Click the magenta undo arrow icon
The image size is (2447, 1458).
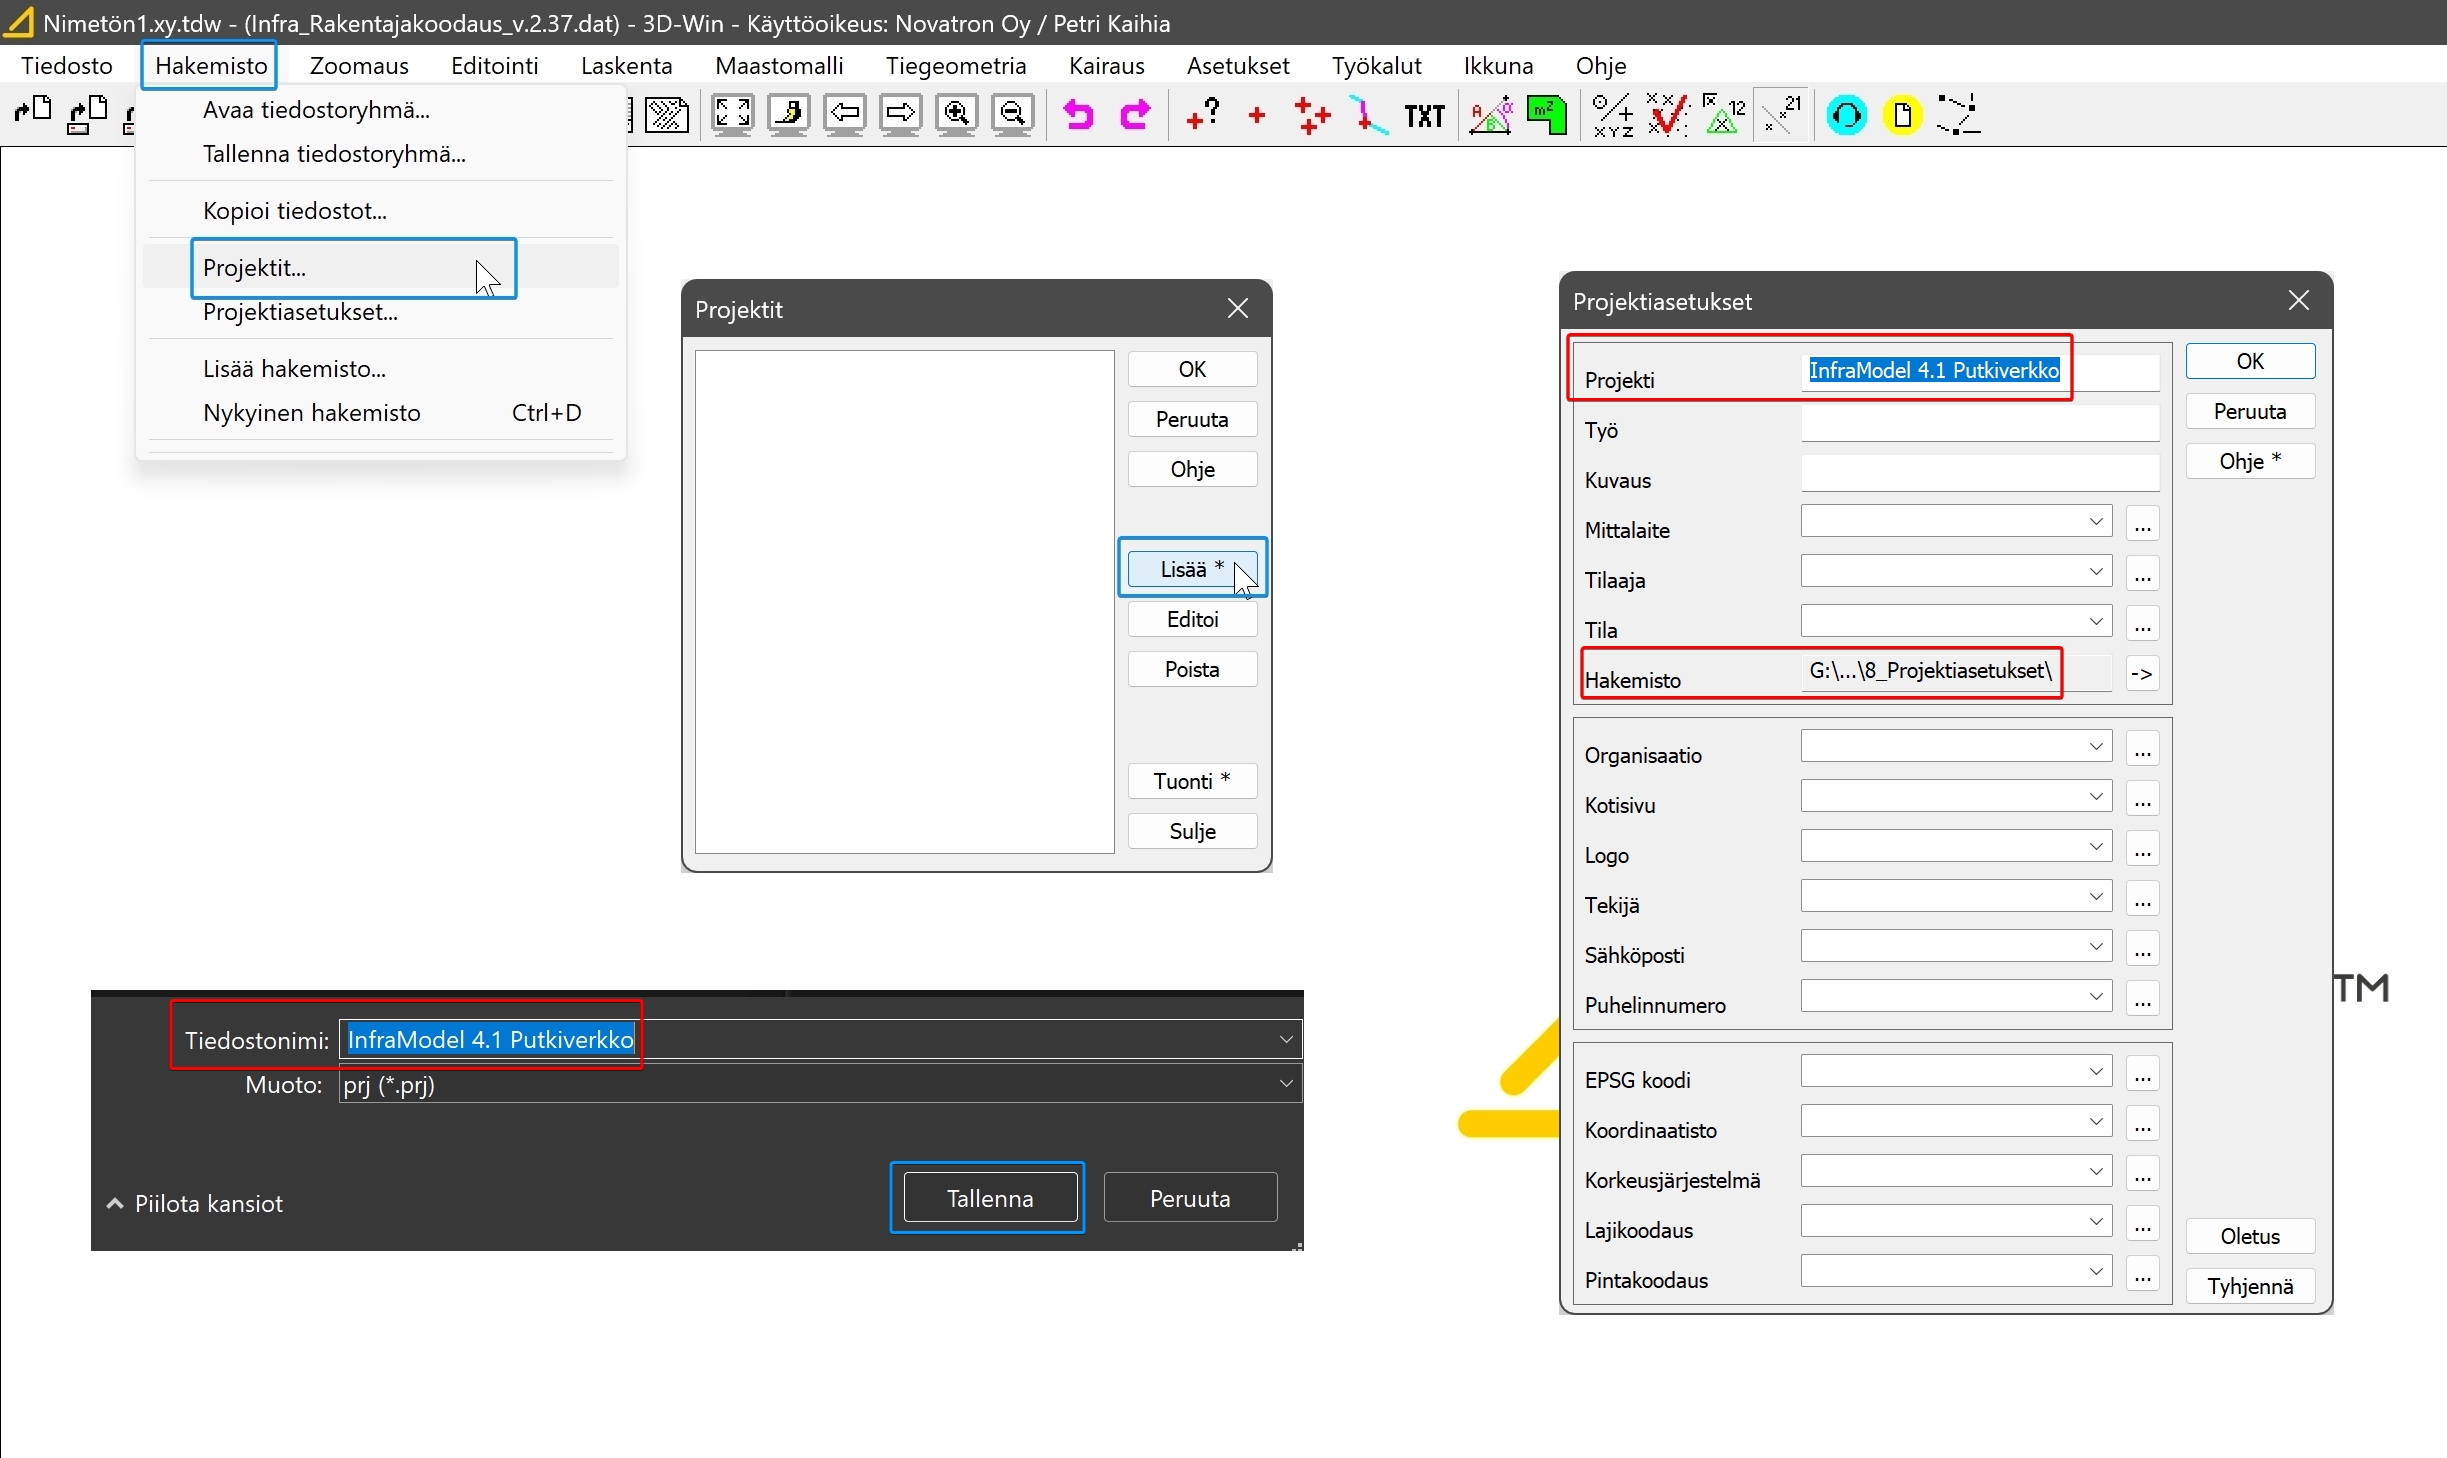(1078, 115)
